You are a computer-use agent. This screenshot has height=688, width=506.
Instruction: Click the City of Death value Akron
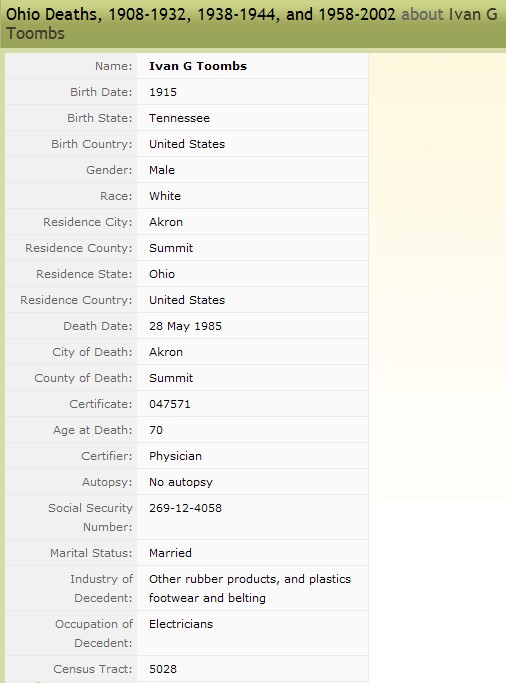point(166,352)
